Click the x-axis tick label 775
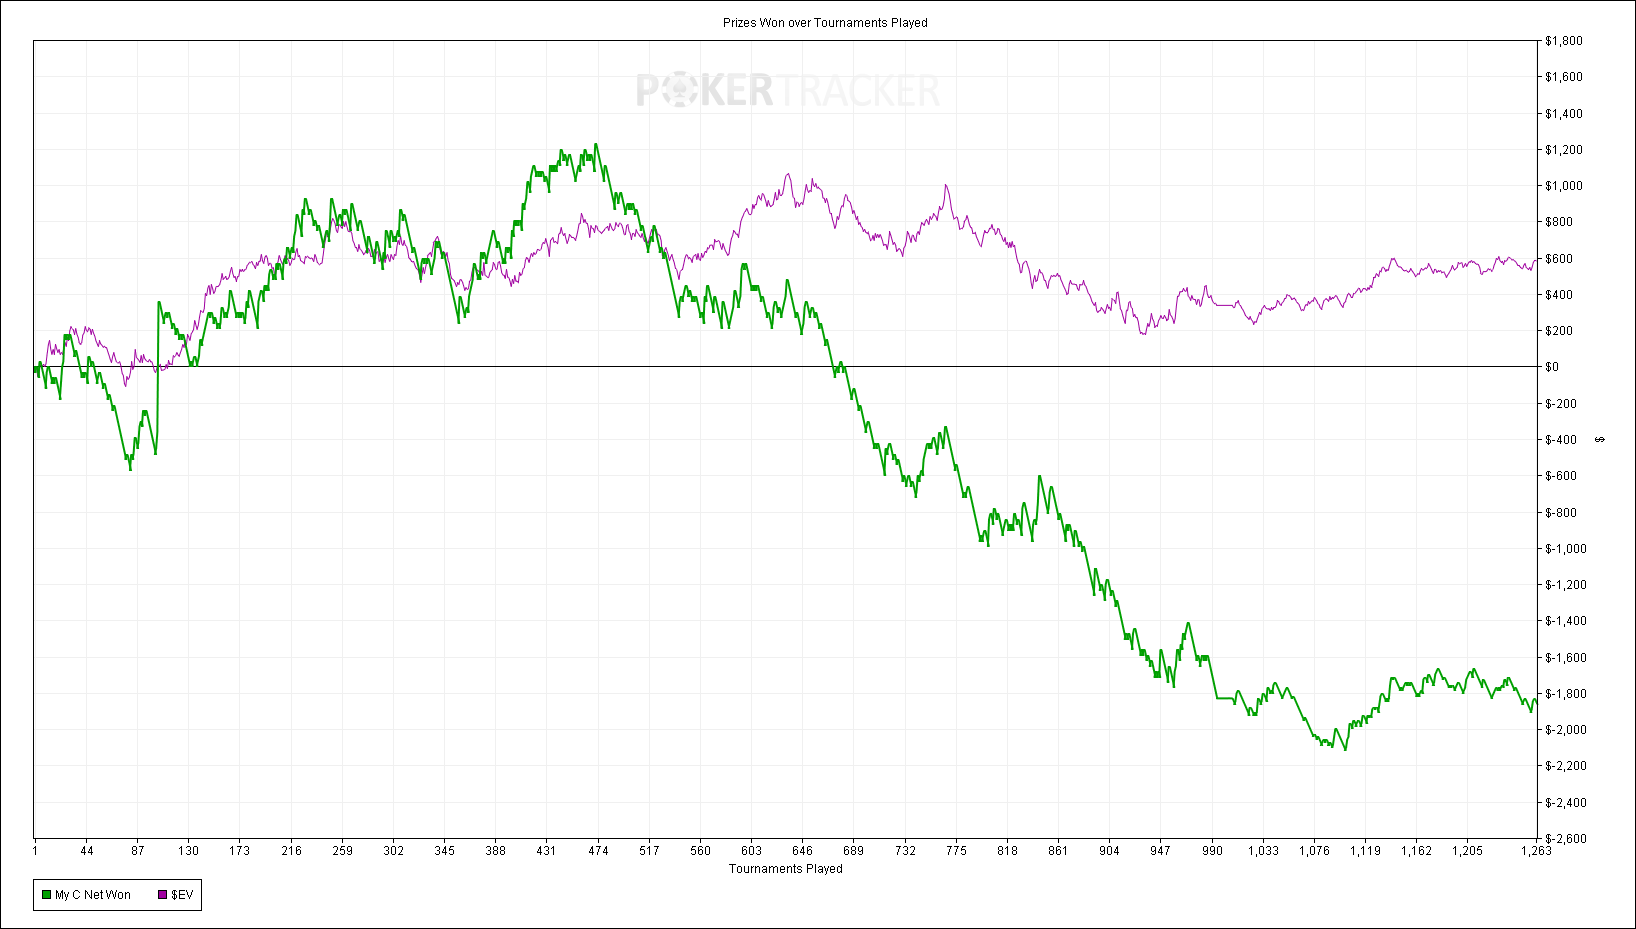 tap(957, 851)
